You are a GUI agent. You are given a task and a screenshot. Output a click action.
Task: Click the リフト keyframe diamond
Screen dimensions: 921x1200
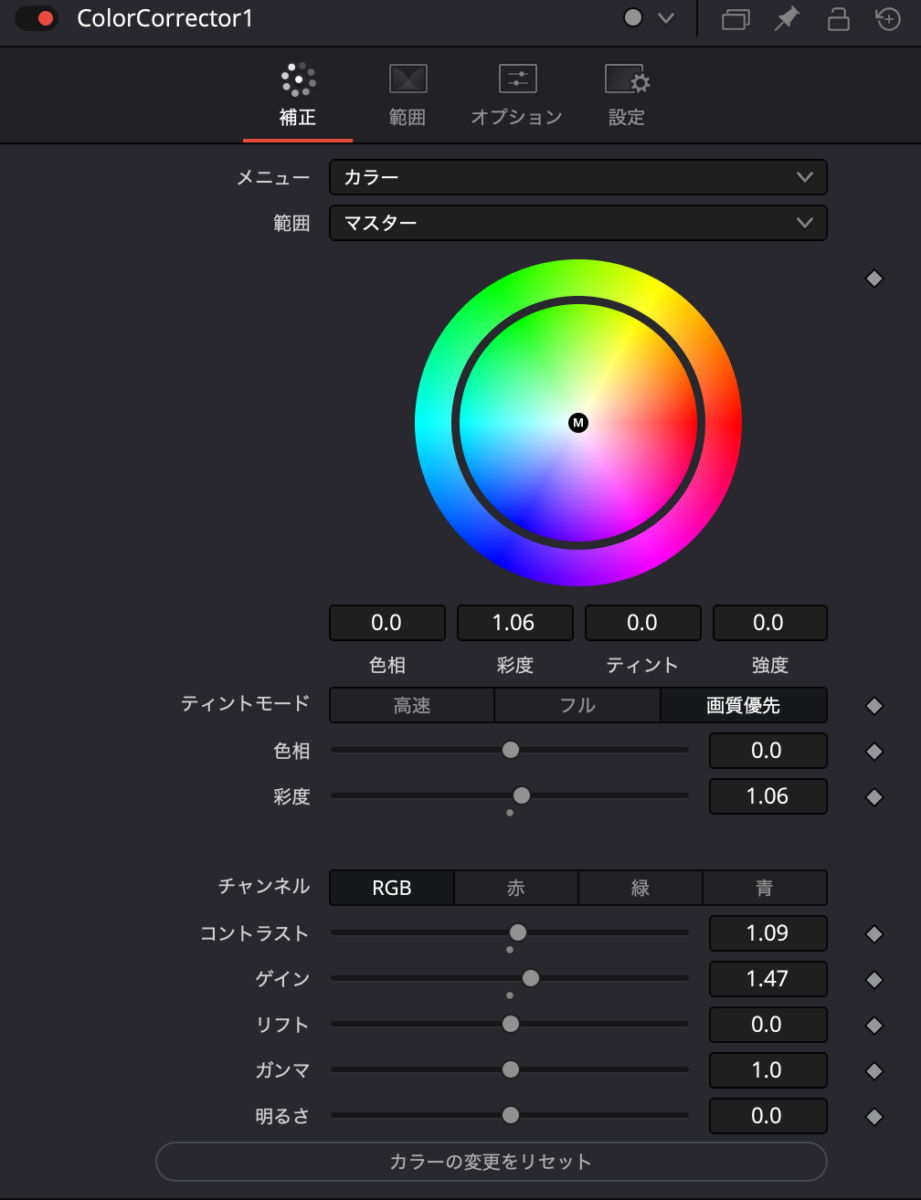click(x=874, y=1025)
